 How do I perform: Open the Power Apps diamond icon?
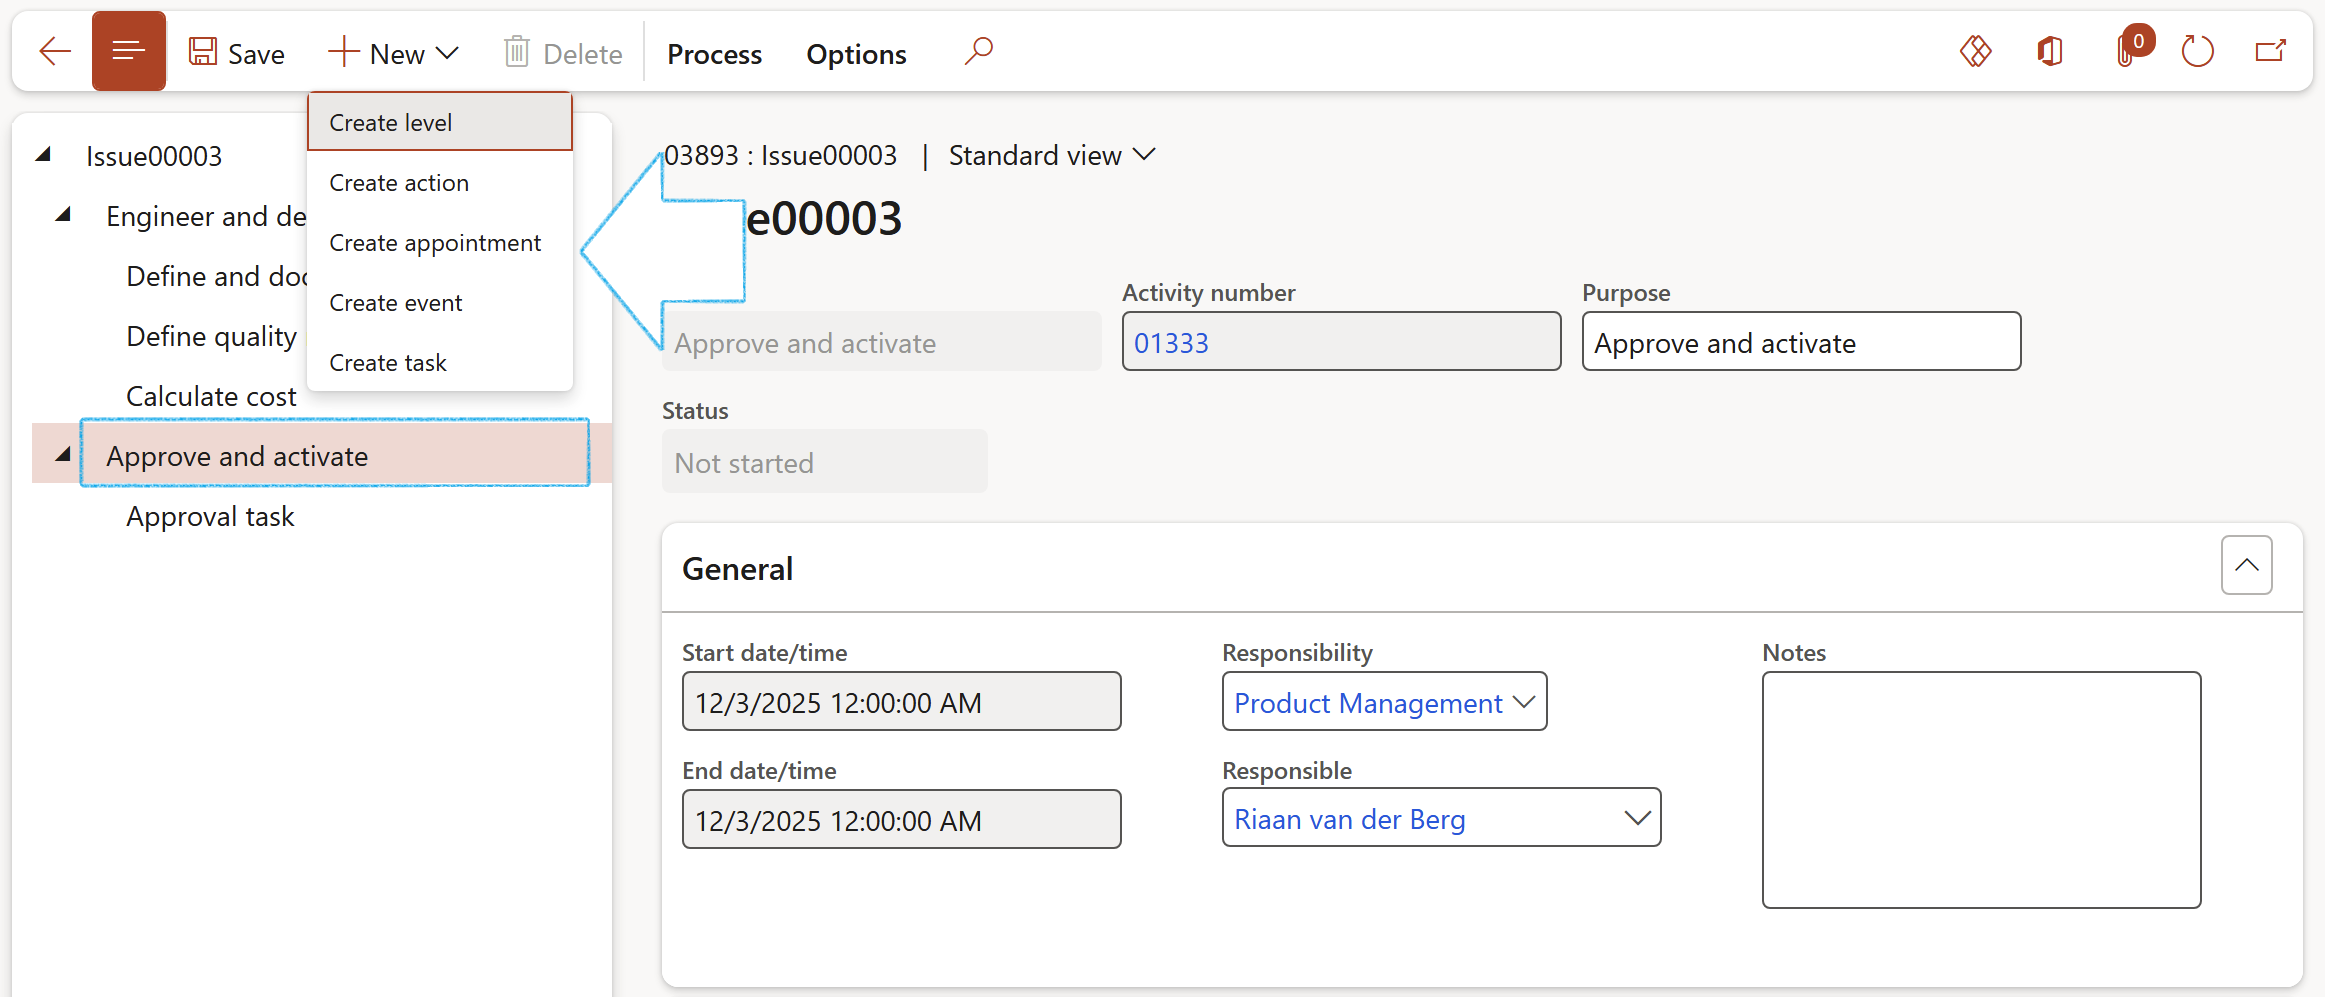[1975, 51]
